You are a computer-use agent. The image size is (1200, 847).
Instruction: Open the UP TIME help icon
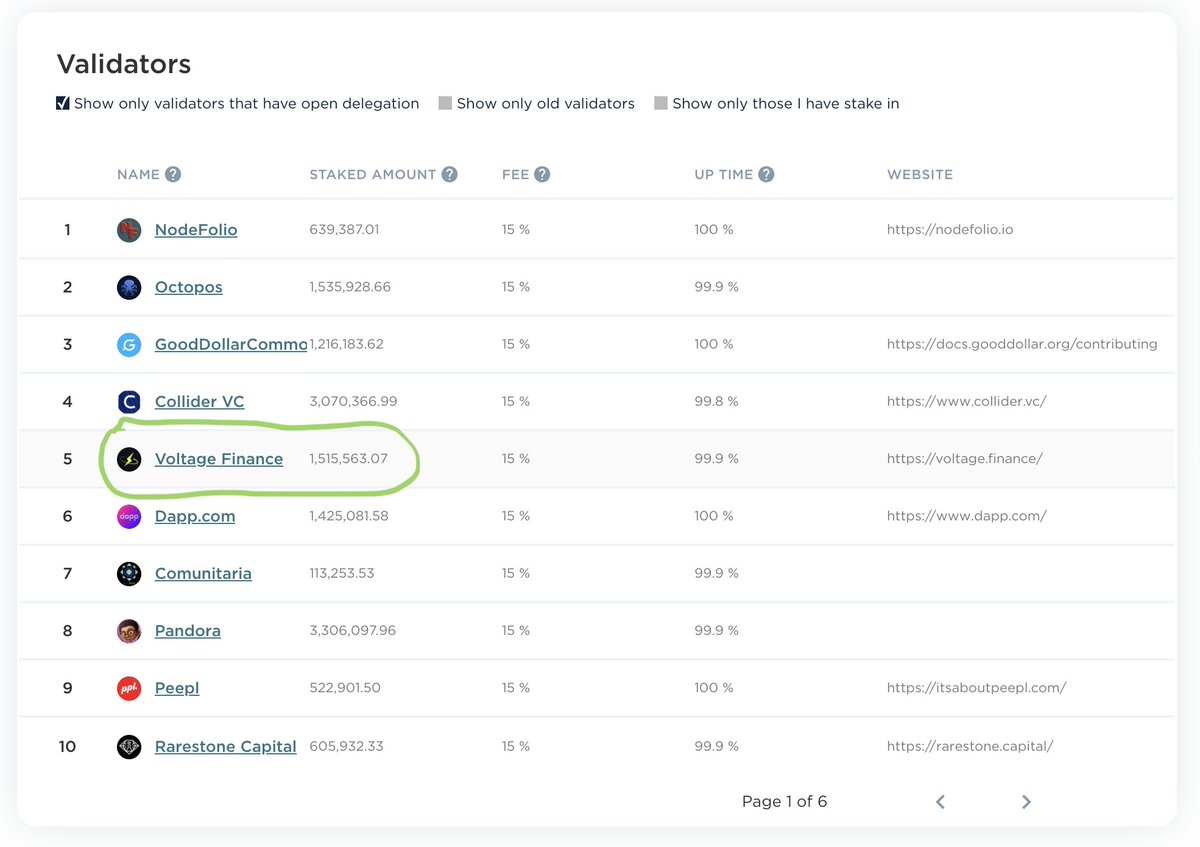(766, 174)
